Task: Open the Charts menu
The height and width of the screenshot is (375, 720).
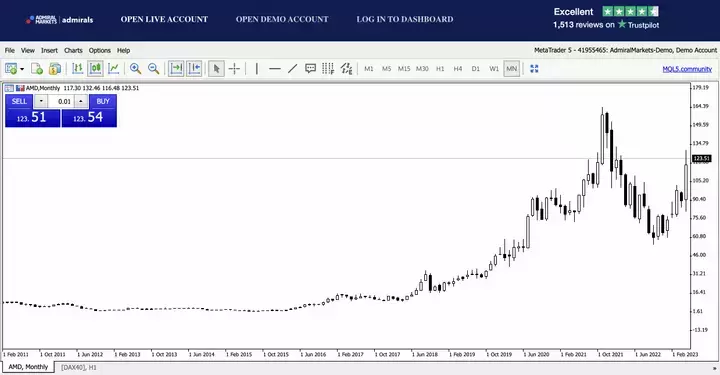Action: click(x=73, y=50)
